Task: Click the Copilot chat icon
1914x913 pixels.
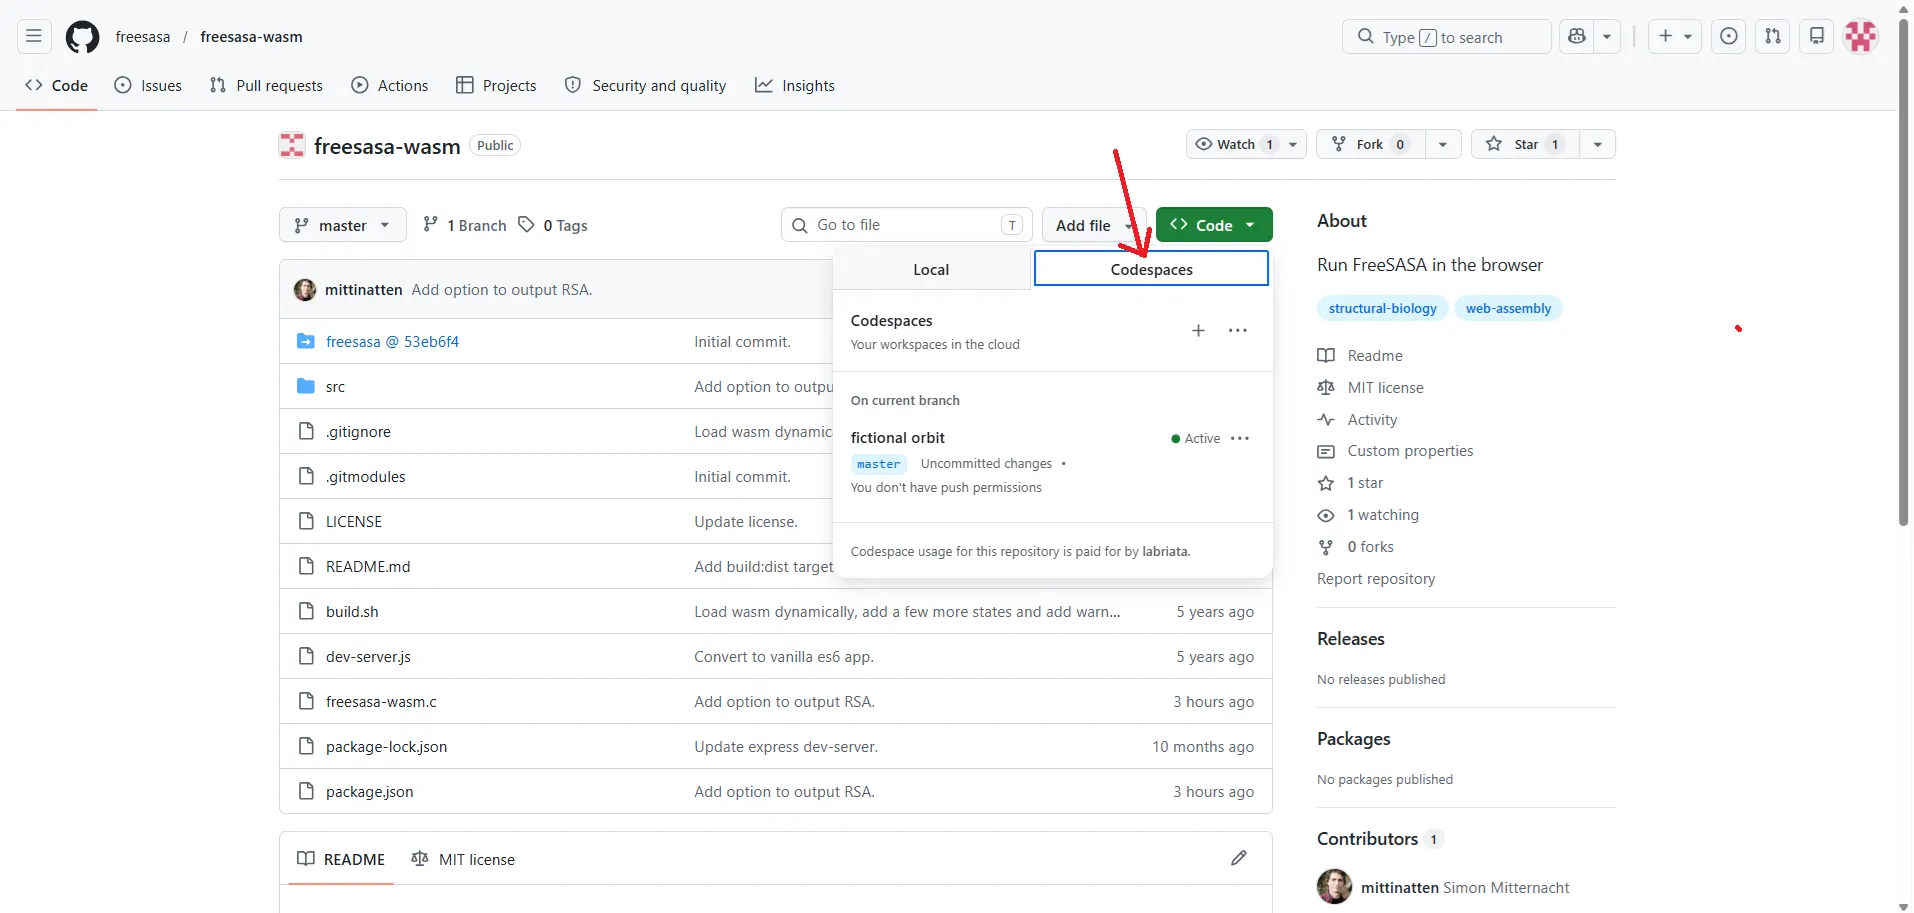Action: pos(1577,37)
